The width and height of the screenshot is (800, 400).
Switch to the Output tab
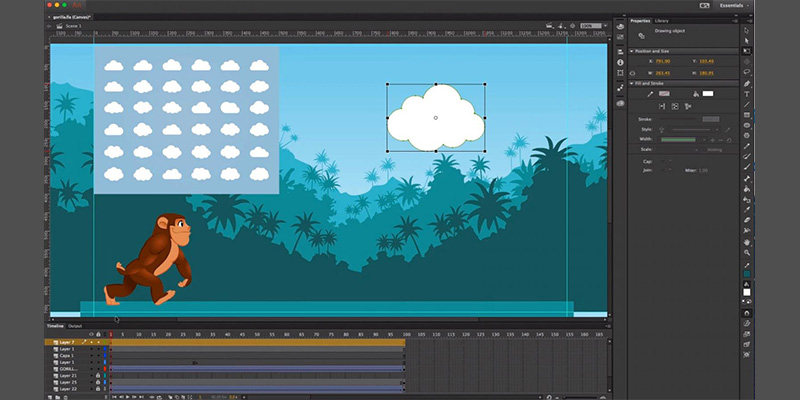(x=75, y=326)
